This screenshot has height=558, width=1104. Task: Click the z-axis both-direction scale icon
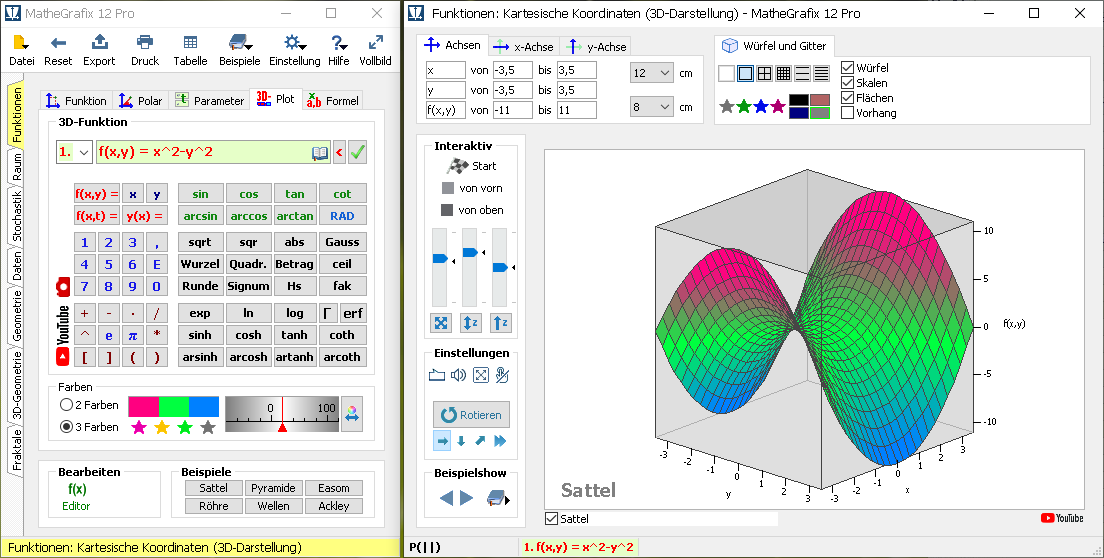click(x=470, y=323)
